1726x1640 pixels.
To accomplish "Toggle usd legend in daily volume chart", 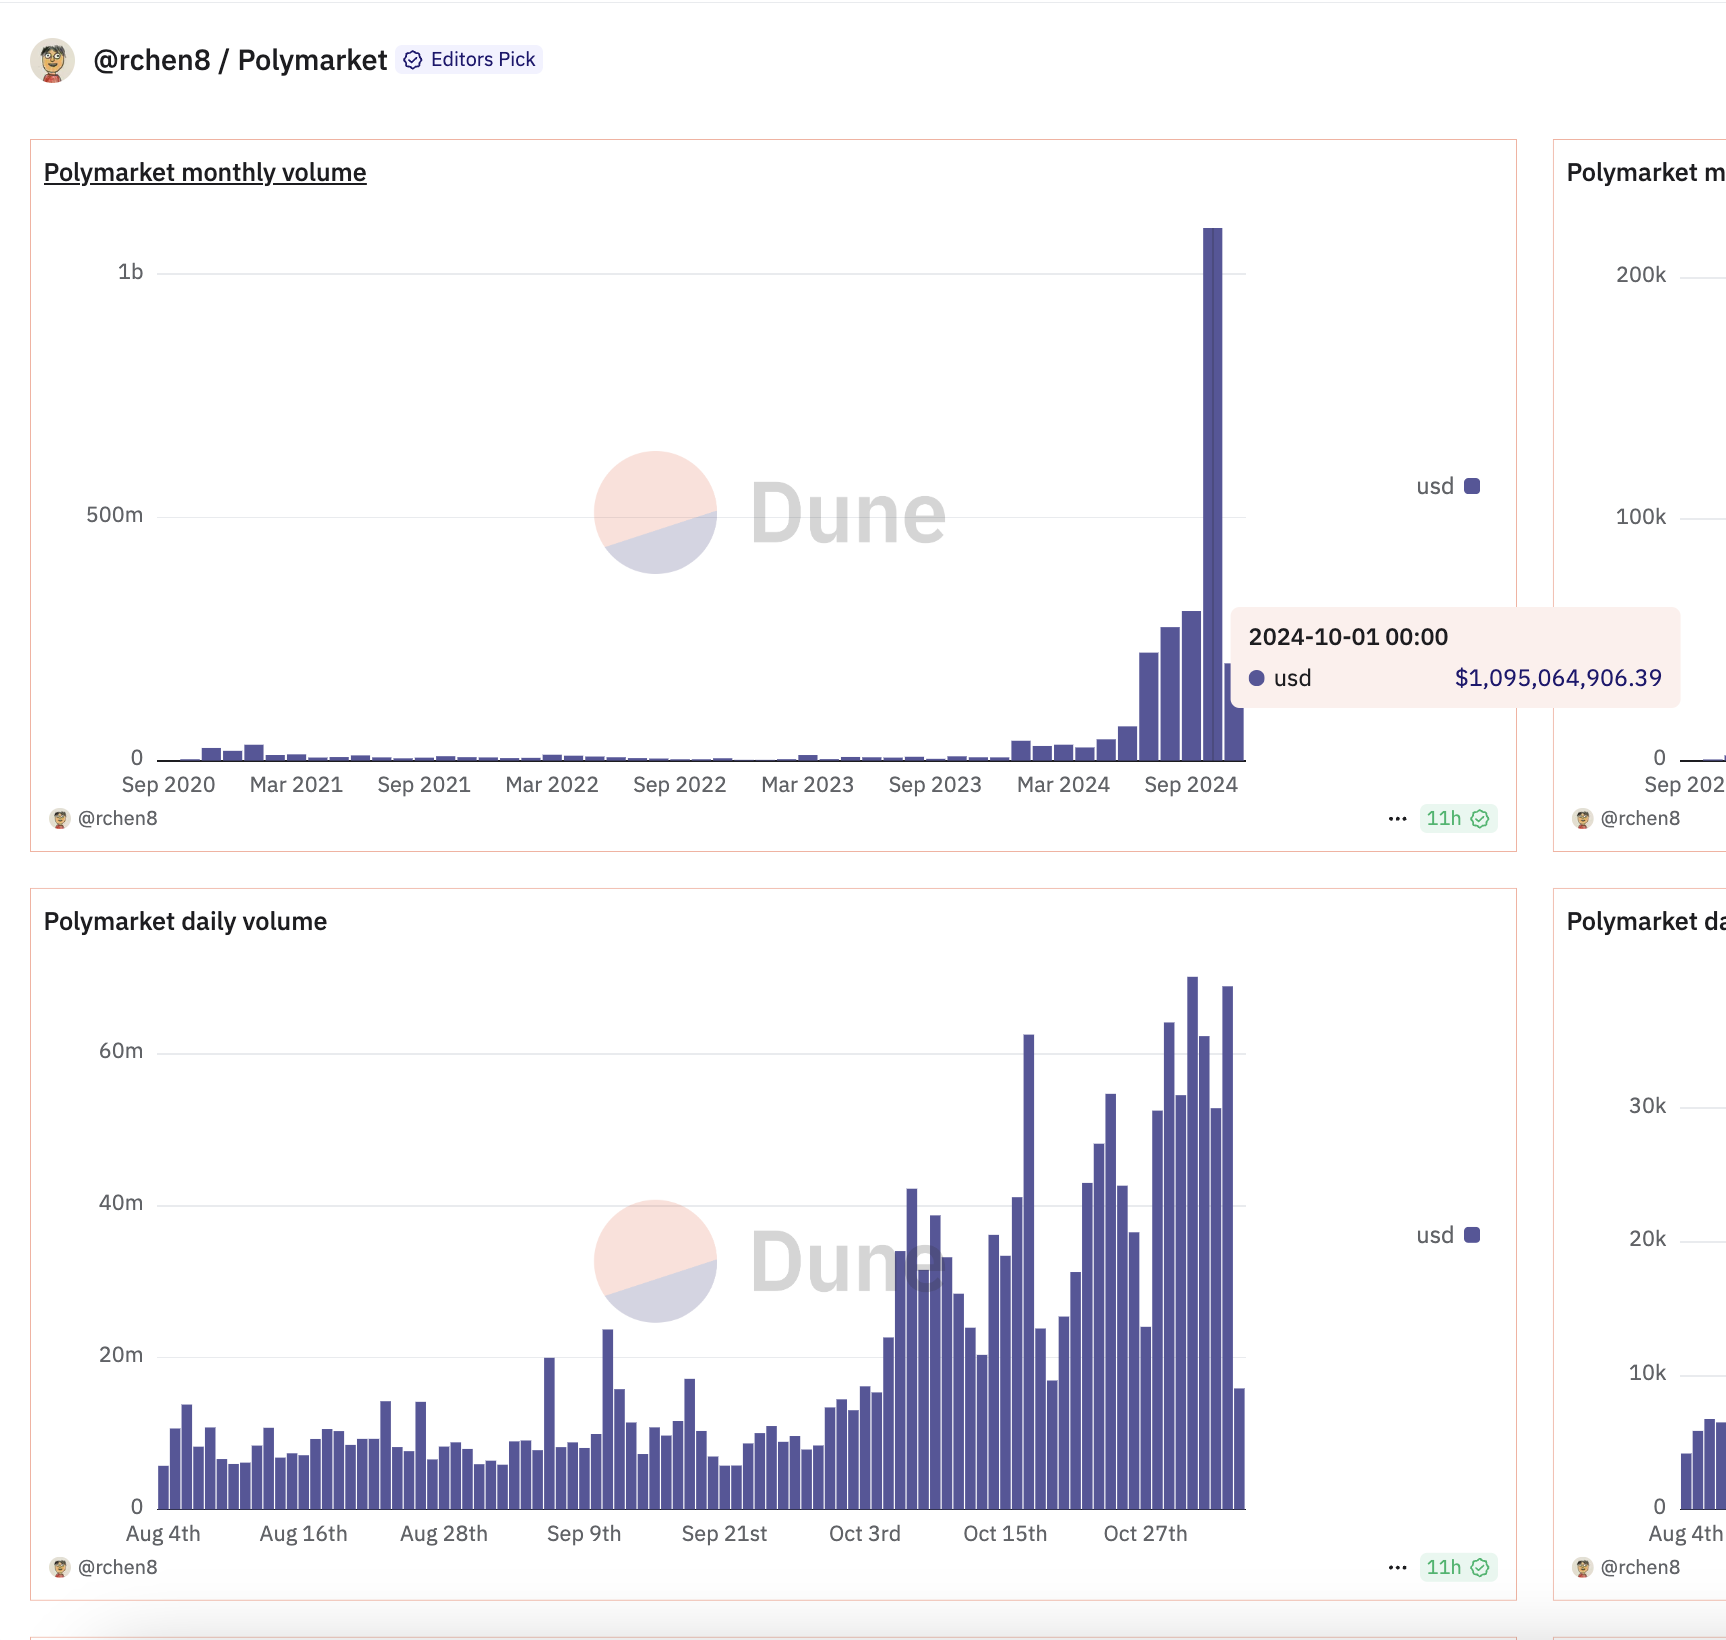I will [x=1447, y=1235].
